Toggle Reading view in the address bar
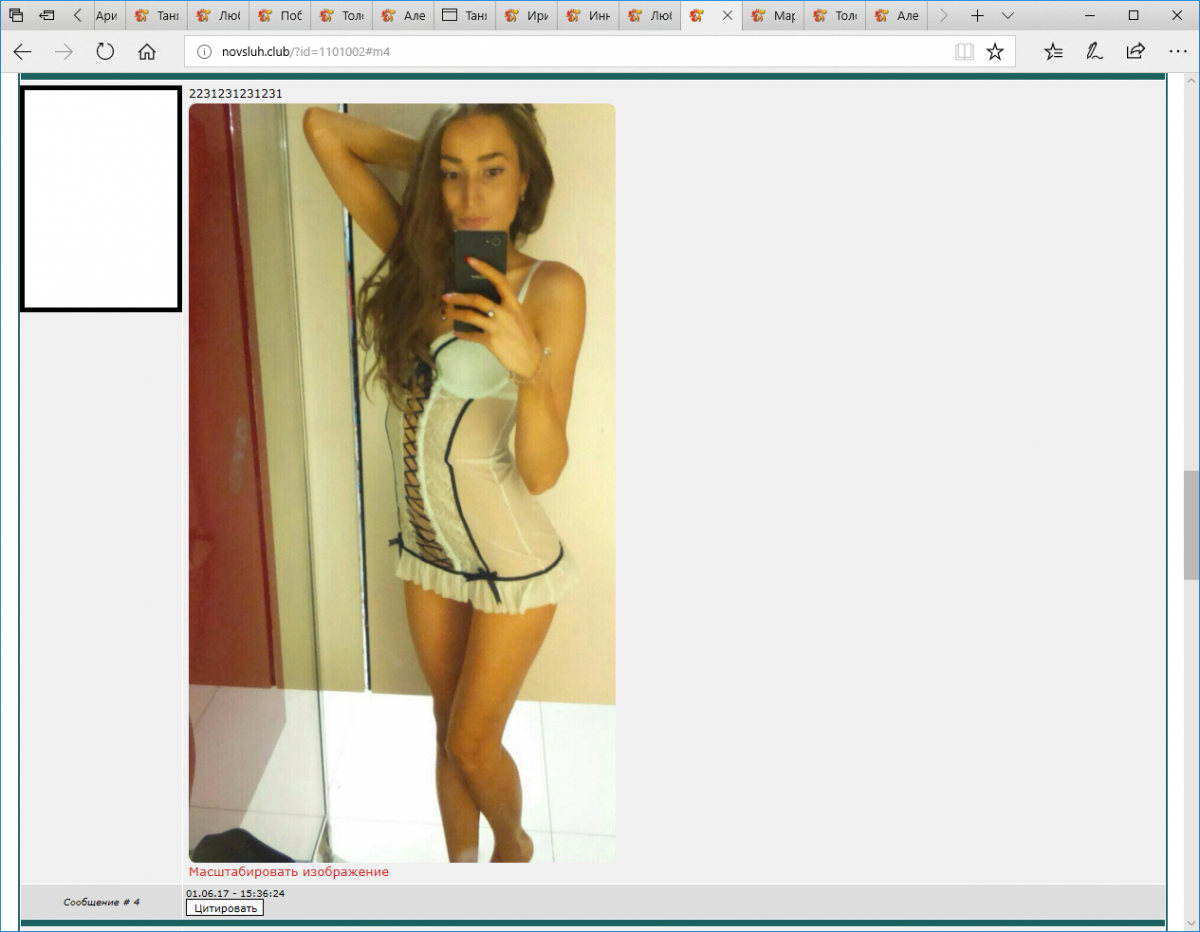The image size is (1200, 932). pos(964,52)
